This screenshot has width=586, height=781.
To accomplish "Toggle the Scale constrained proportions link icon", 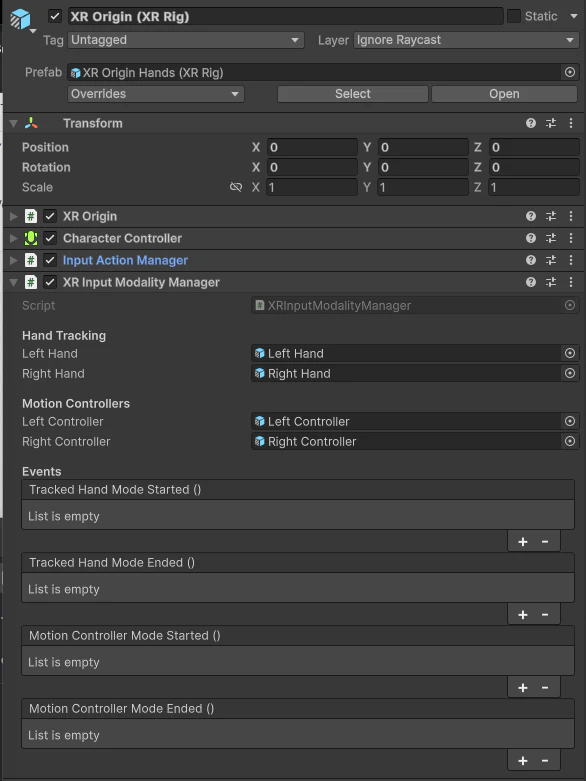I will (235, 187).
